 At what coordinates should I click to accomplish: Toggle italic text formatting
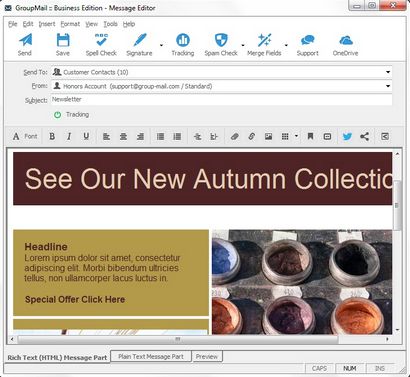pyautogui.click(x=69, y=136)
